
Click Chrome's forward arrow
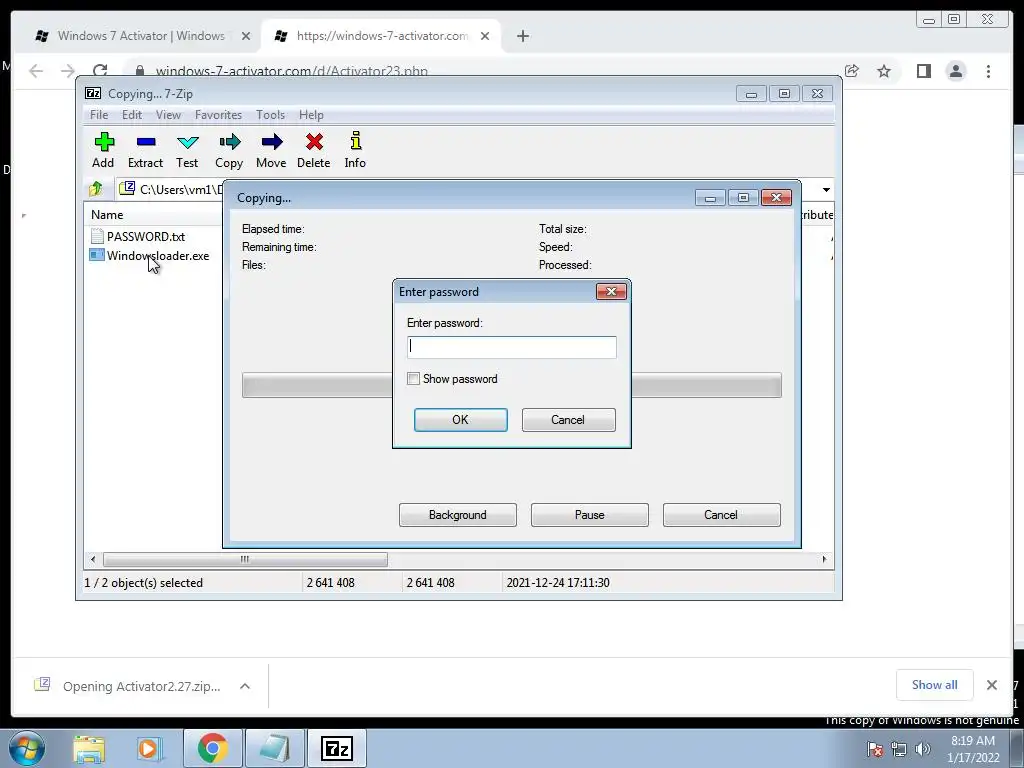click(x=68, y=71)
